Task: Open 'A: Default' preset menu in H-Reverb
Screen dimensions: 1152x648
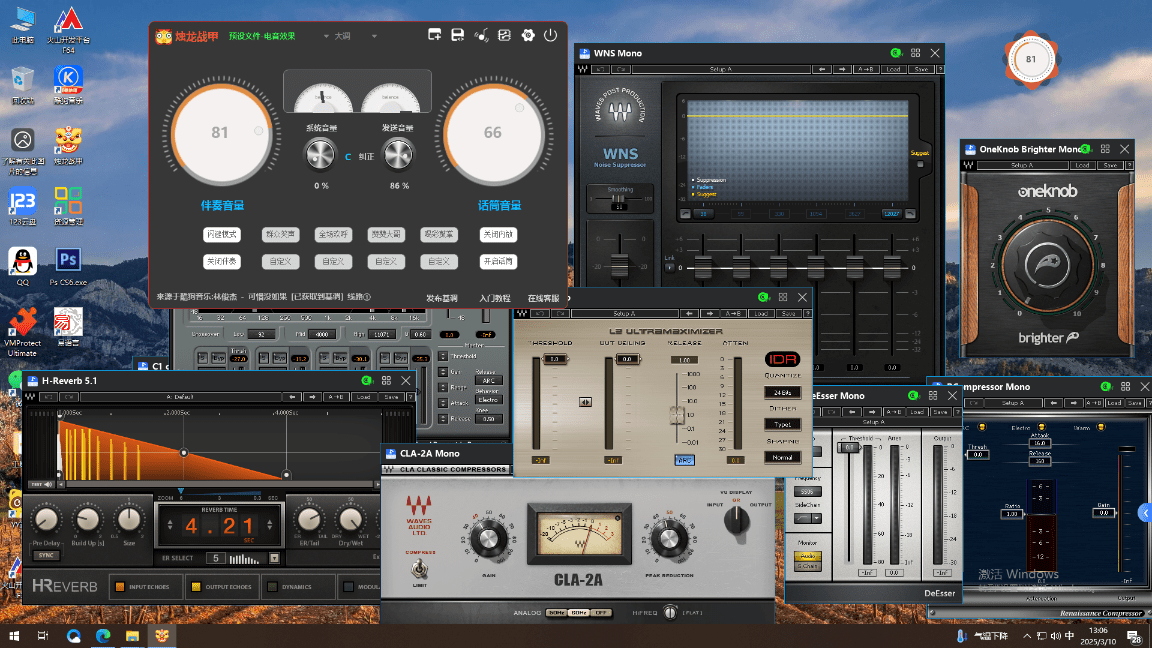Action: pos(180,397)
